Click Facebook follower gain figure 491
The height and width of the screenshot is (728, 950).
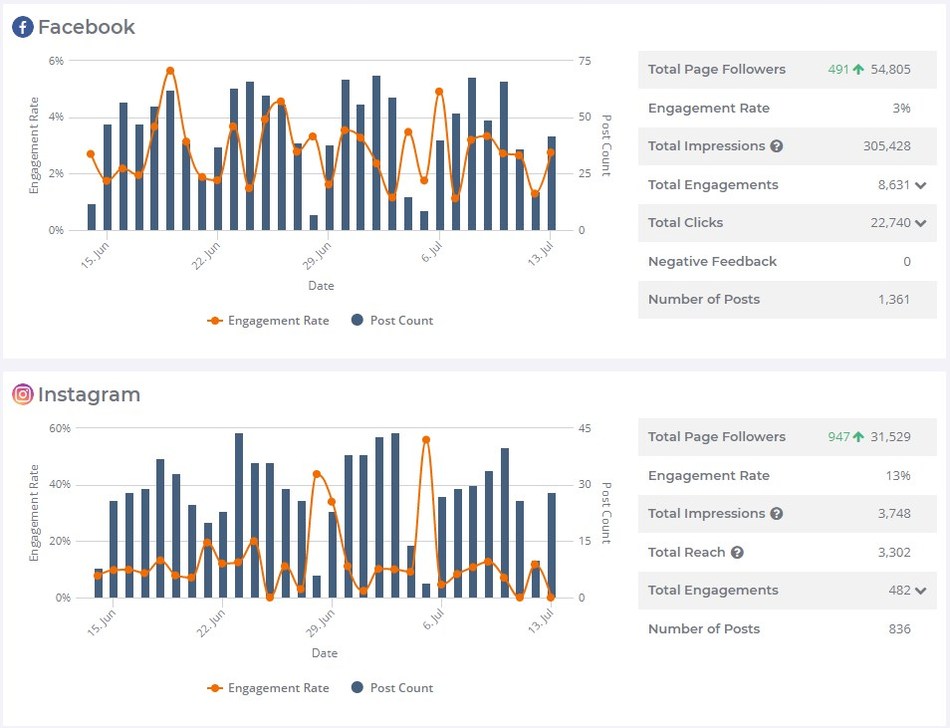[839, 69]
